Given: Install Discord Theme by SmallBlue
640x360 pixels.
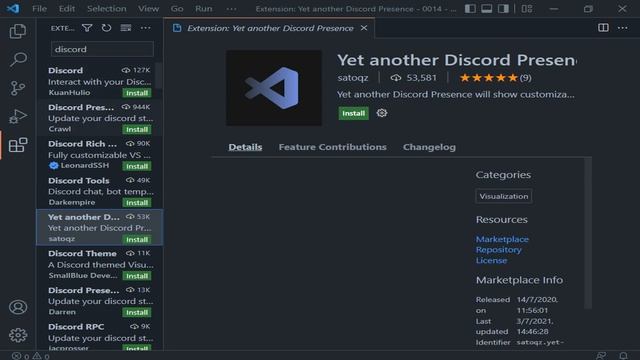Looking at the screenshot, I should (x=137, y=276).
